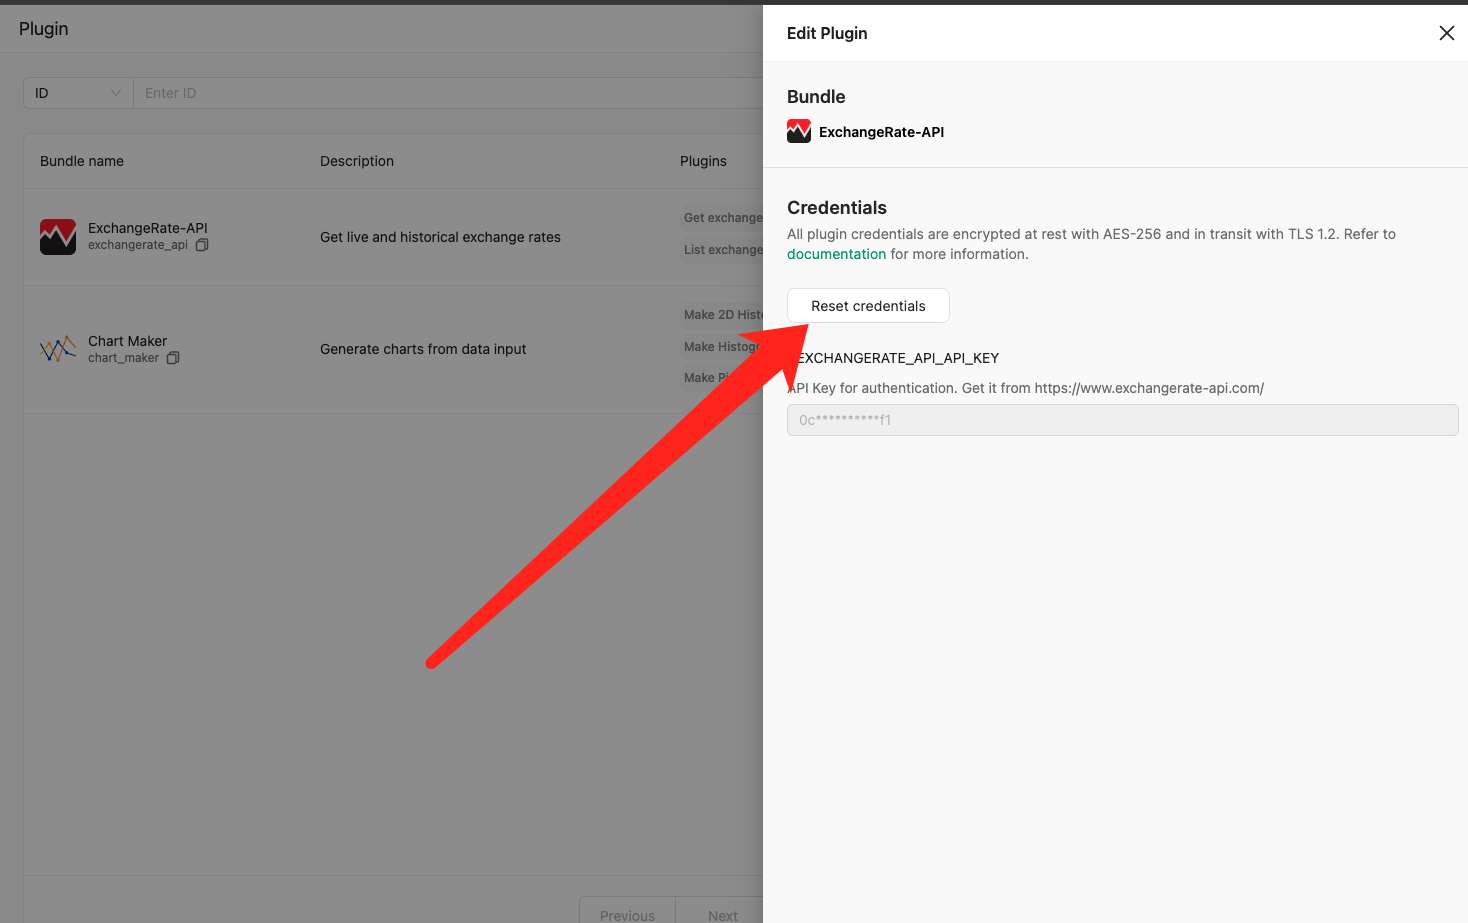Click Reset credentials button
Image resolution: width=1468 pixels, height=923 pixels.
pos(868,306)
